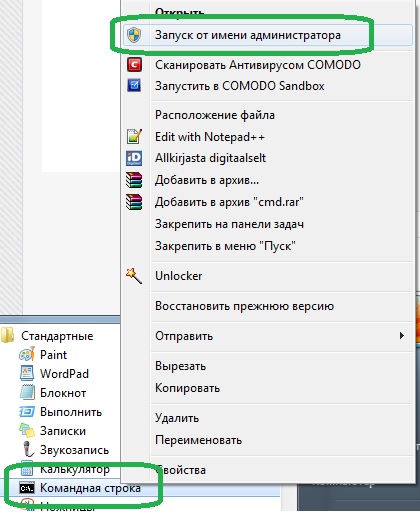The image size is (420, 515).
Task: Click the COMODO Sandbox blue icon
Action: pyautogui.click(x=134, y=85)
